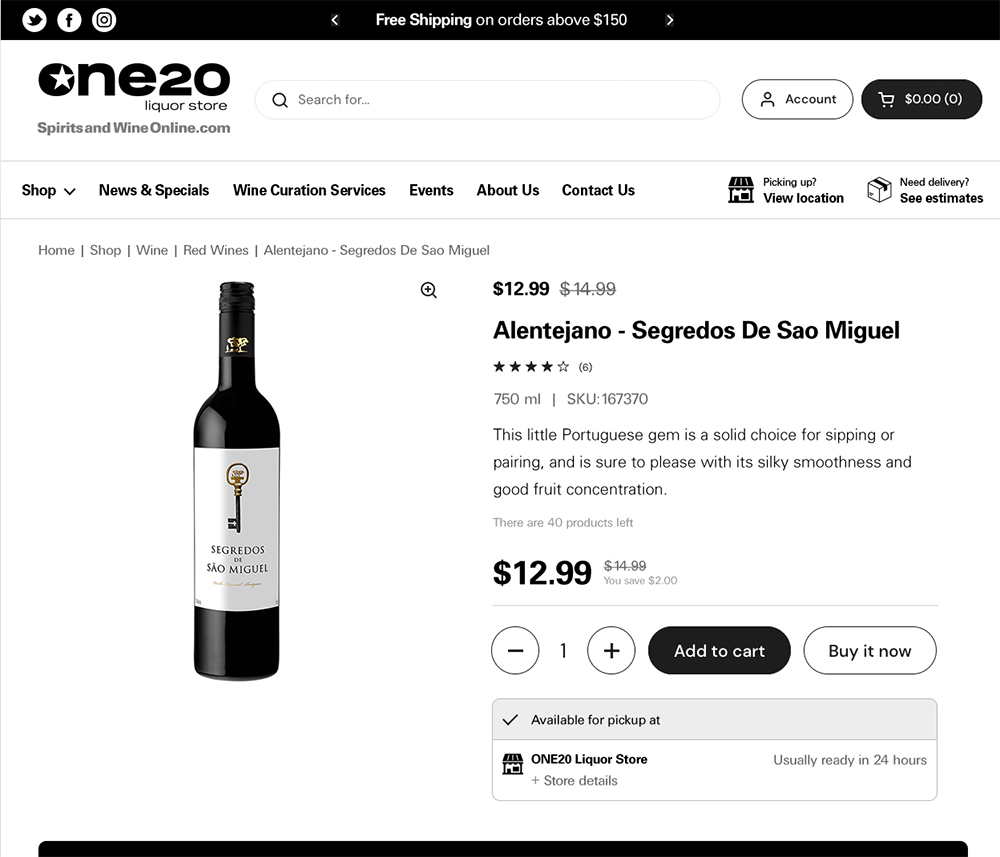The width and height of the screenshot is (1000, 857).
Task: Click the shopping cart button
Action: [x=921, y=99]
